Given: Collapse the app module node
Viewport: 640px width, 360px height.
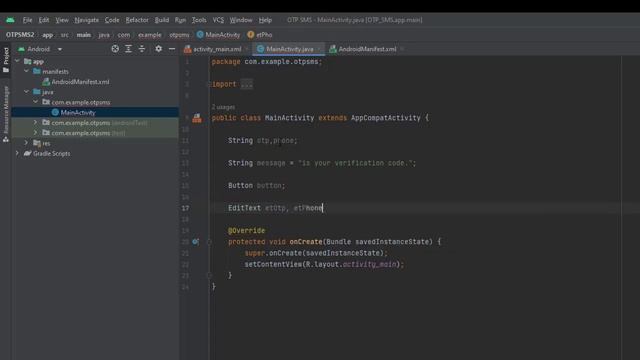Looking at the screenshot, I should click(x=17, y=61).
